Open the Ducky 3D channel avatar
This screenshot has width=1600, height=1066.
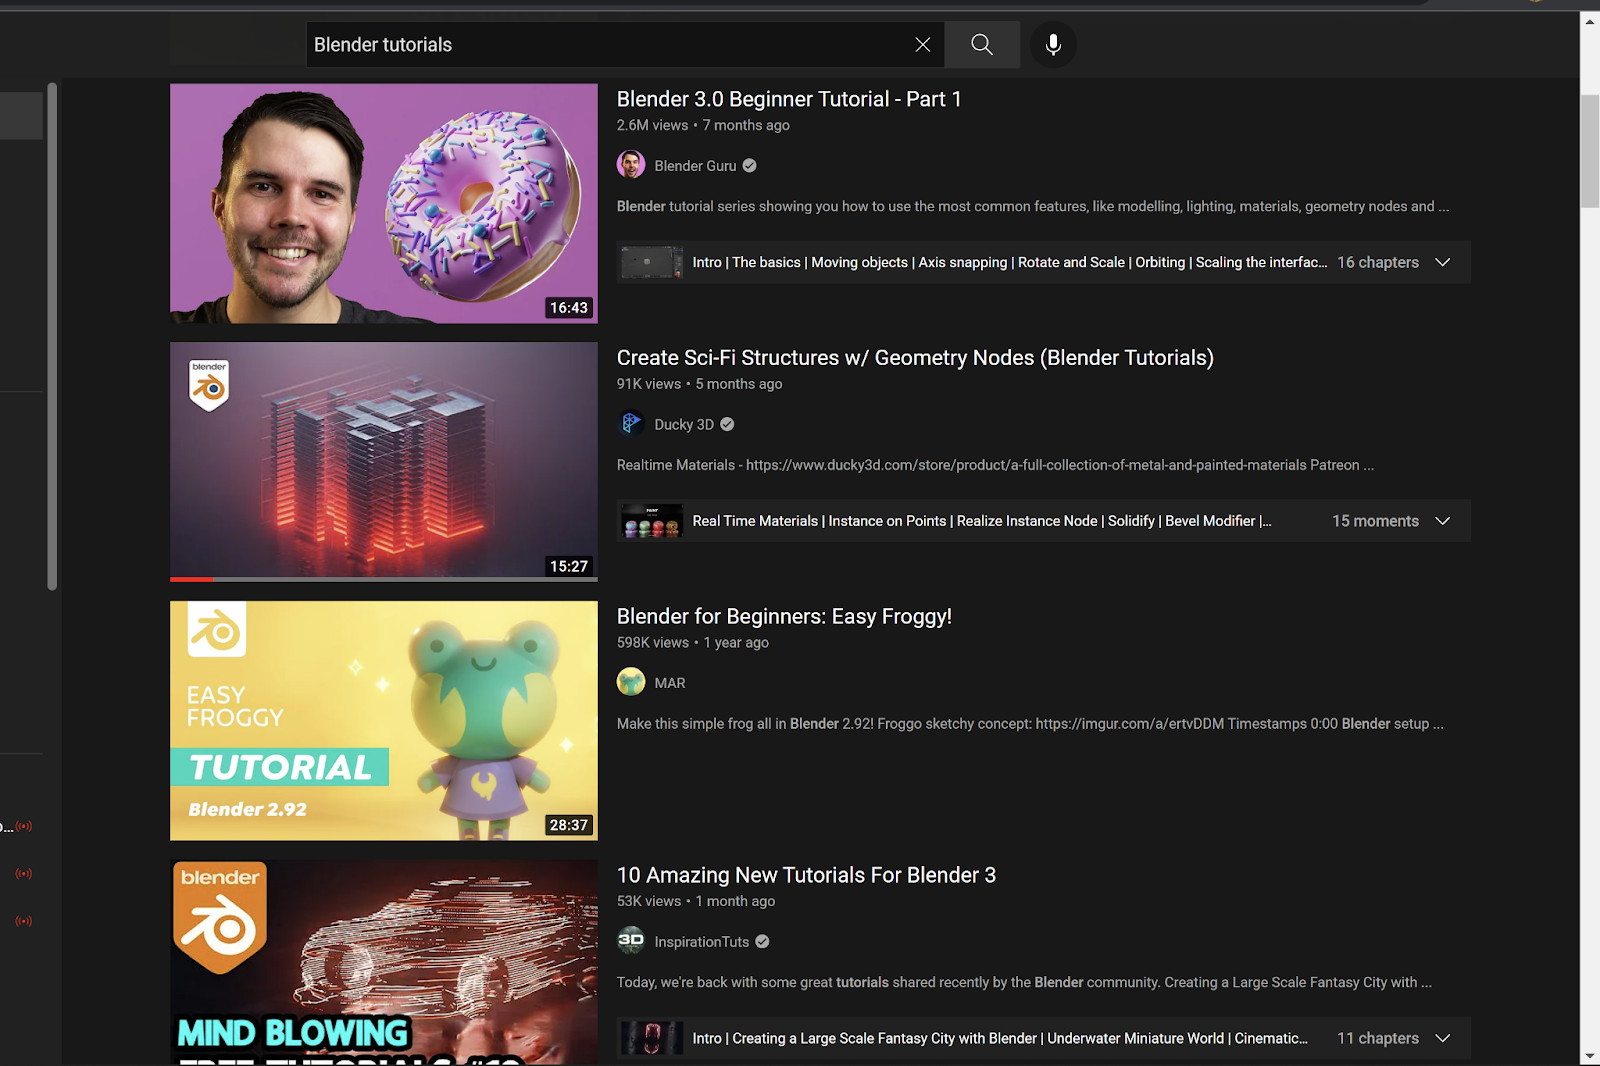[x=631, y=424]
